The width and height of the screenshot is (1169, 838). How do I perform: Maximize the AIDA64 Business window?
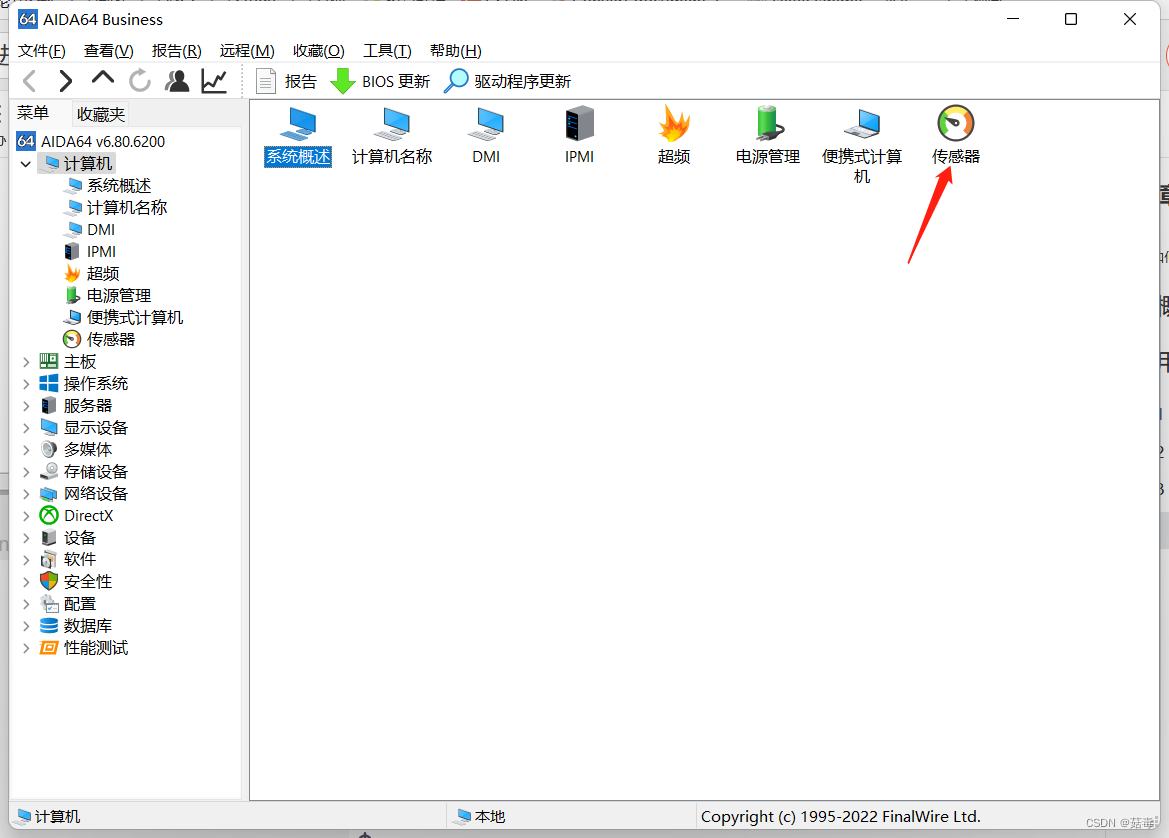[1071, 19]
